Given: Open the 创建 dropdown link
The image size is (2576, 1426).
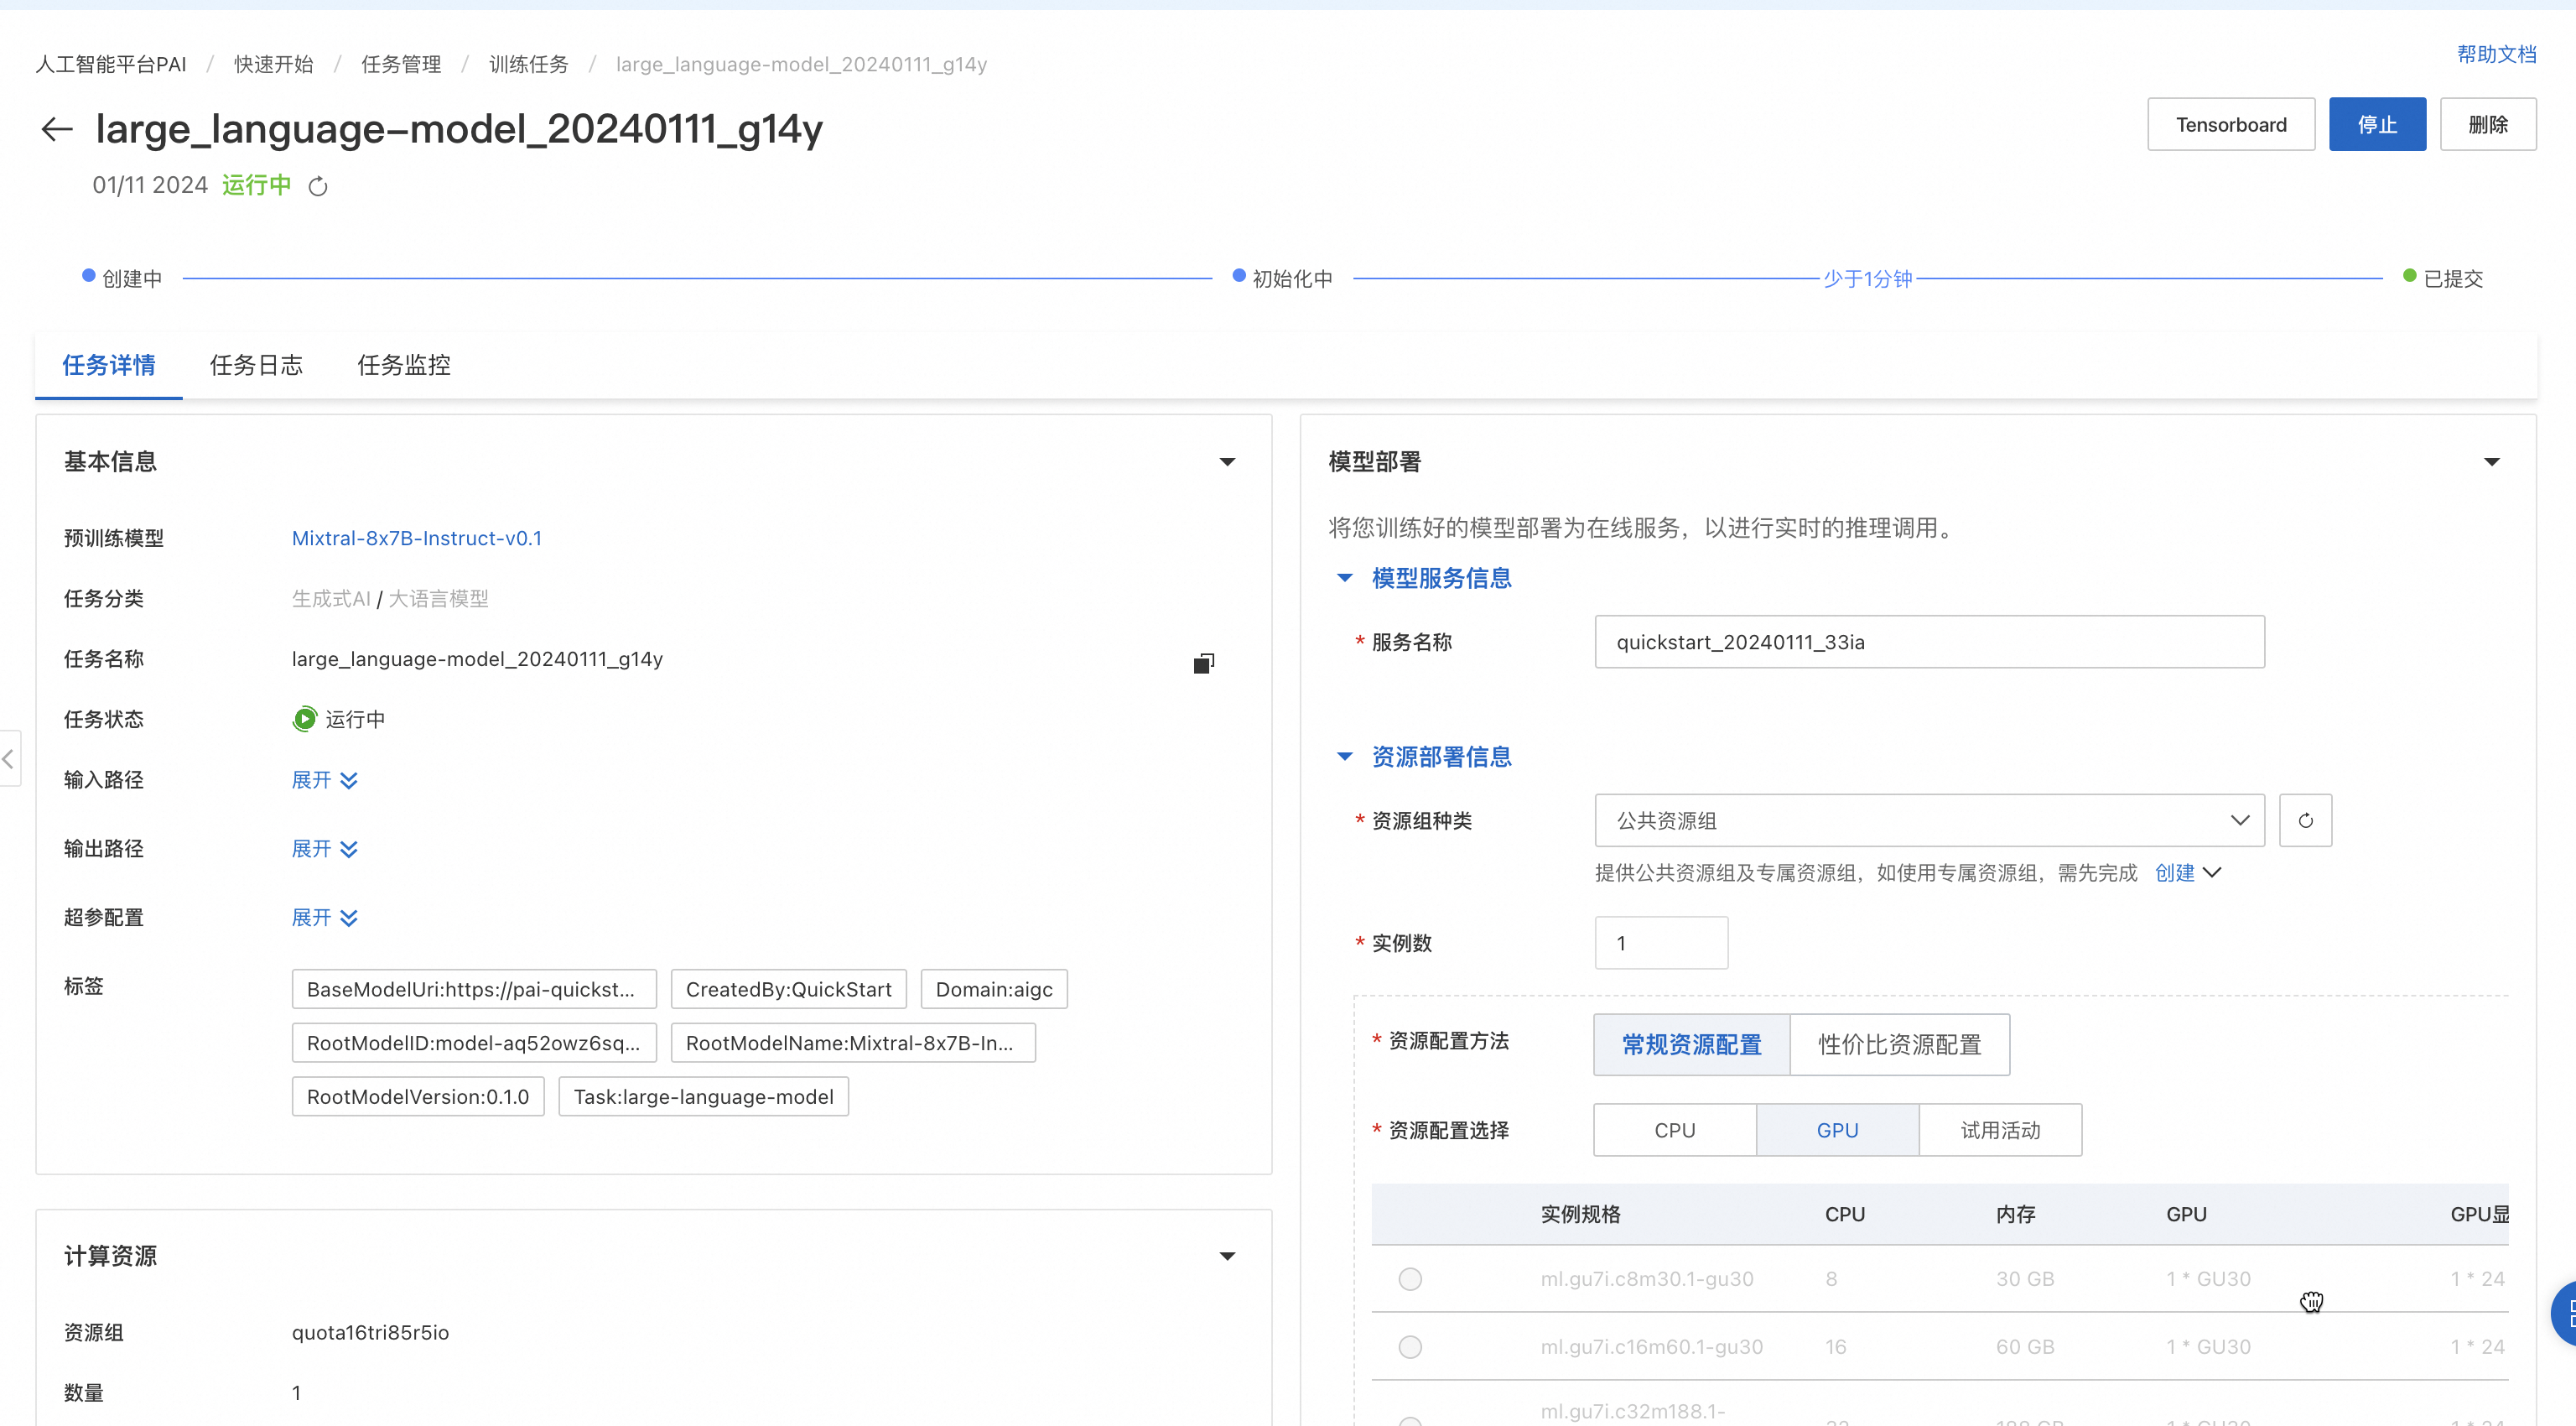Looking at the screenshot, I should [2187, 873].
